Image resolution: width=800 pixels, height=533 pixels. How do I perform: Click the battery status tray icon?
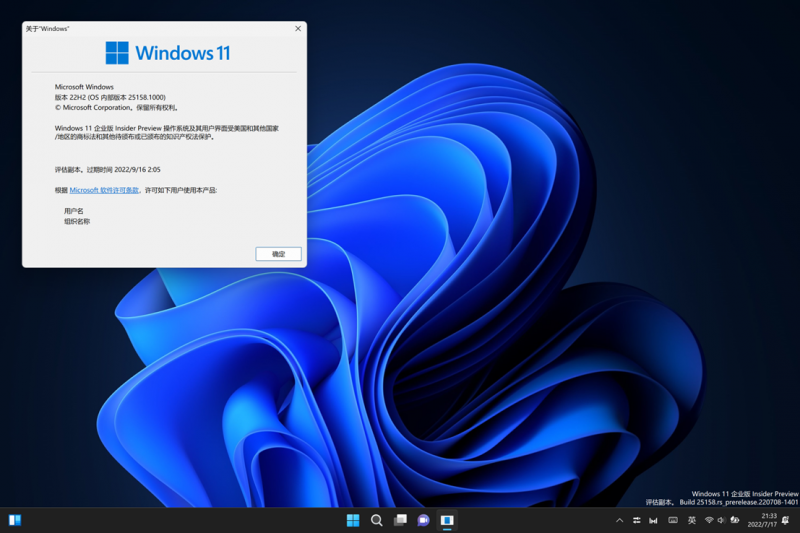(x=735, y=520)
